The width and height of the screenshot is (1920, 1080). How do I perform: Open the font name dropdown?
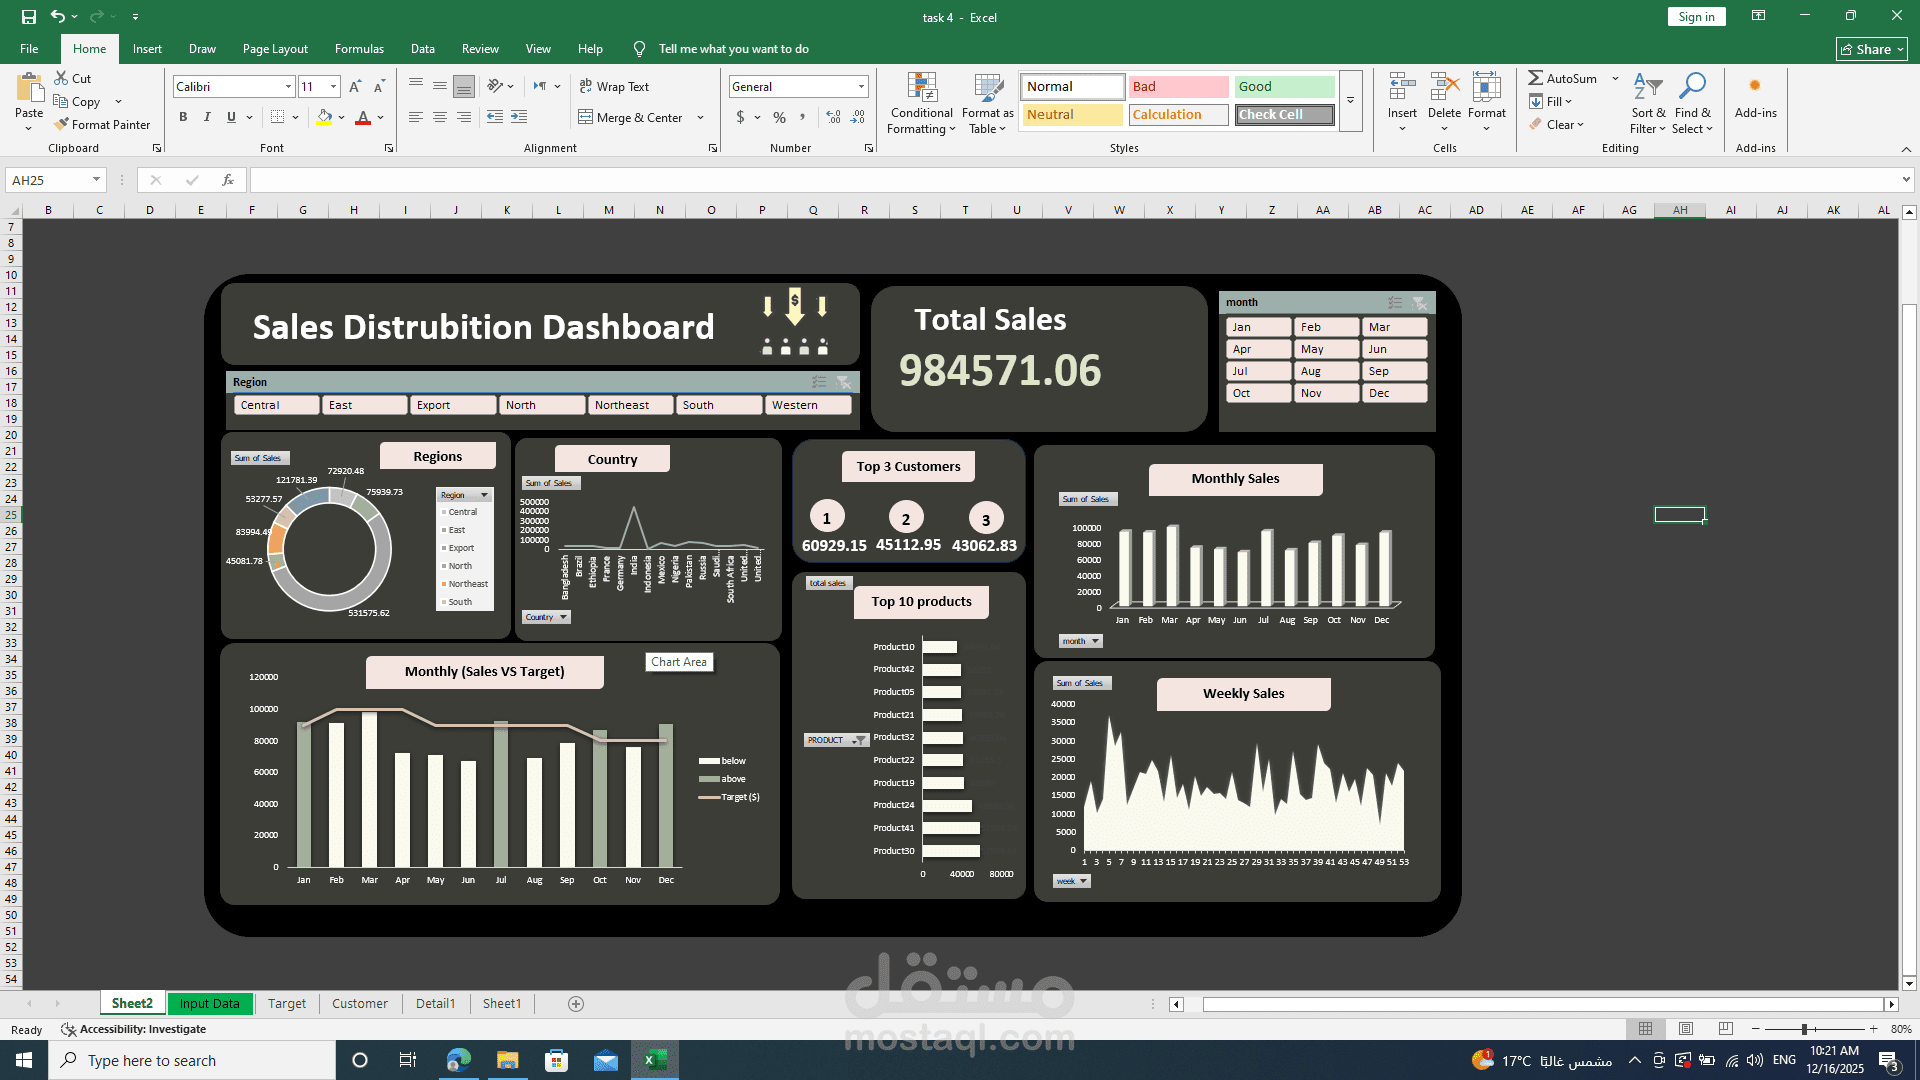tap(288, 87)
